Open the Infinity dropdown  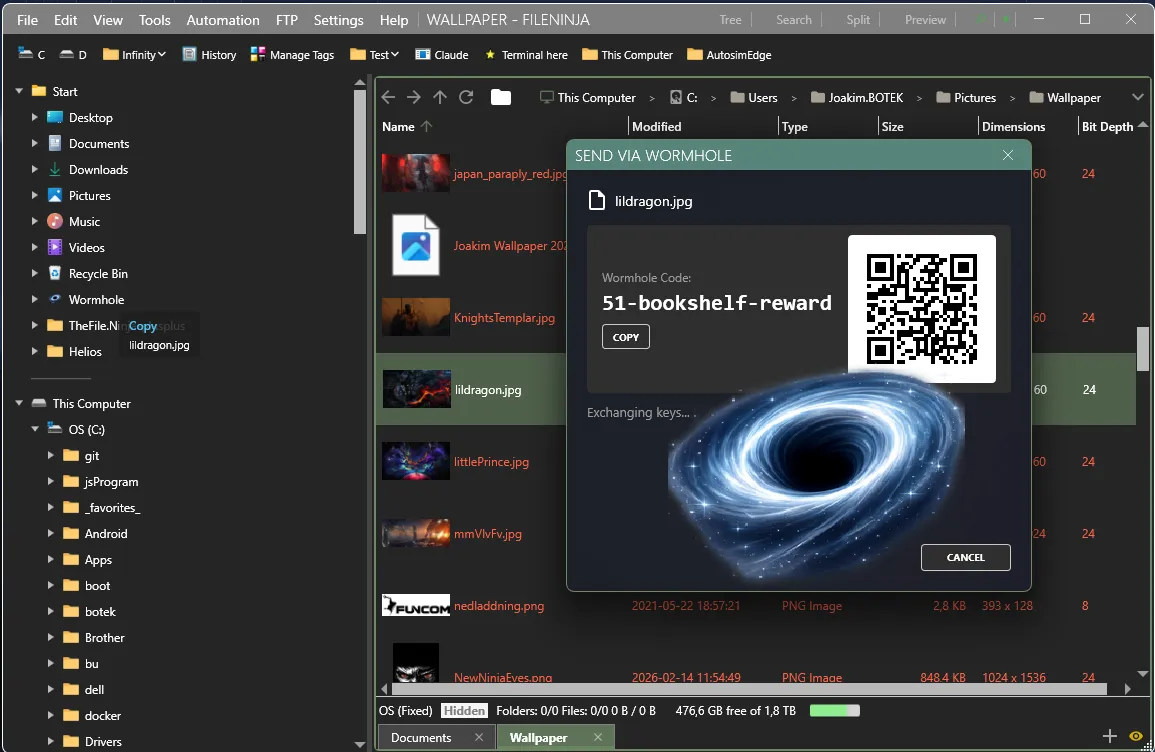[134, 55]
